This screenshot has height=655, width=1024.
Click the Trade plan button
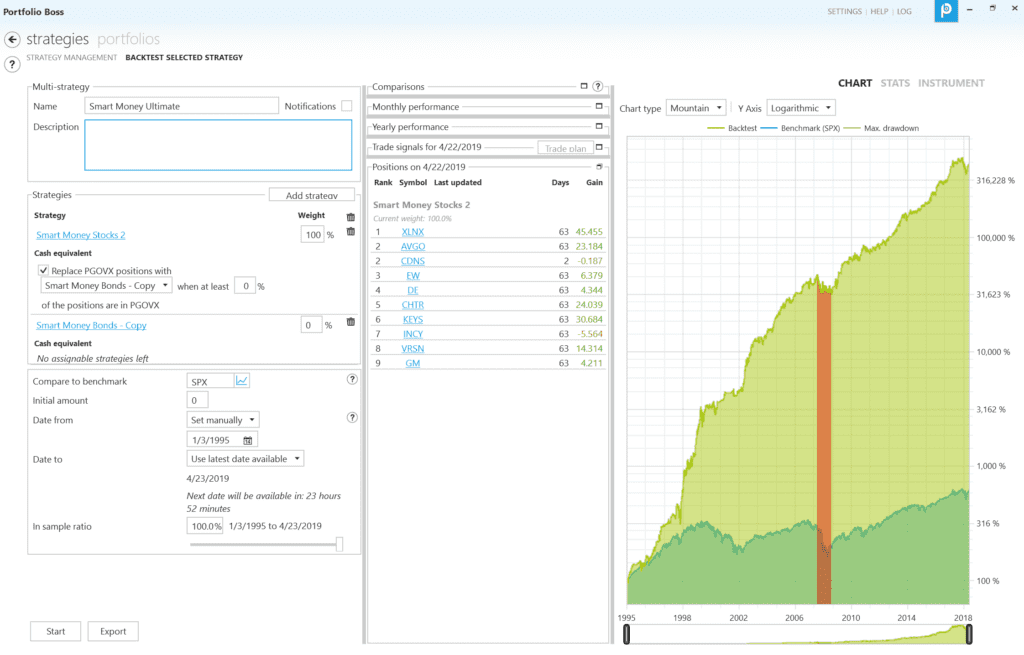[566, 148]
